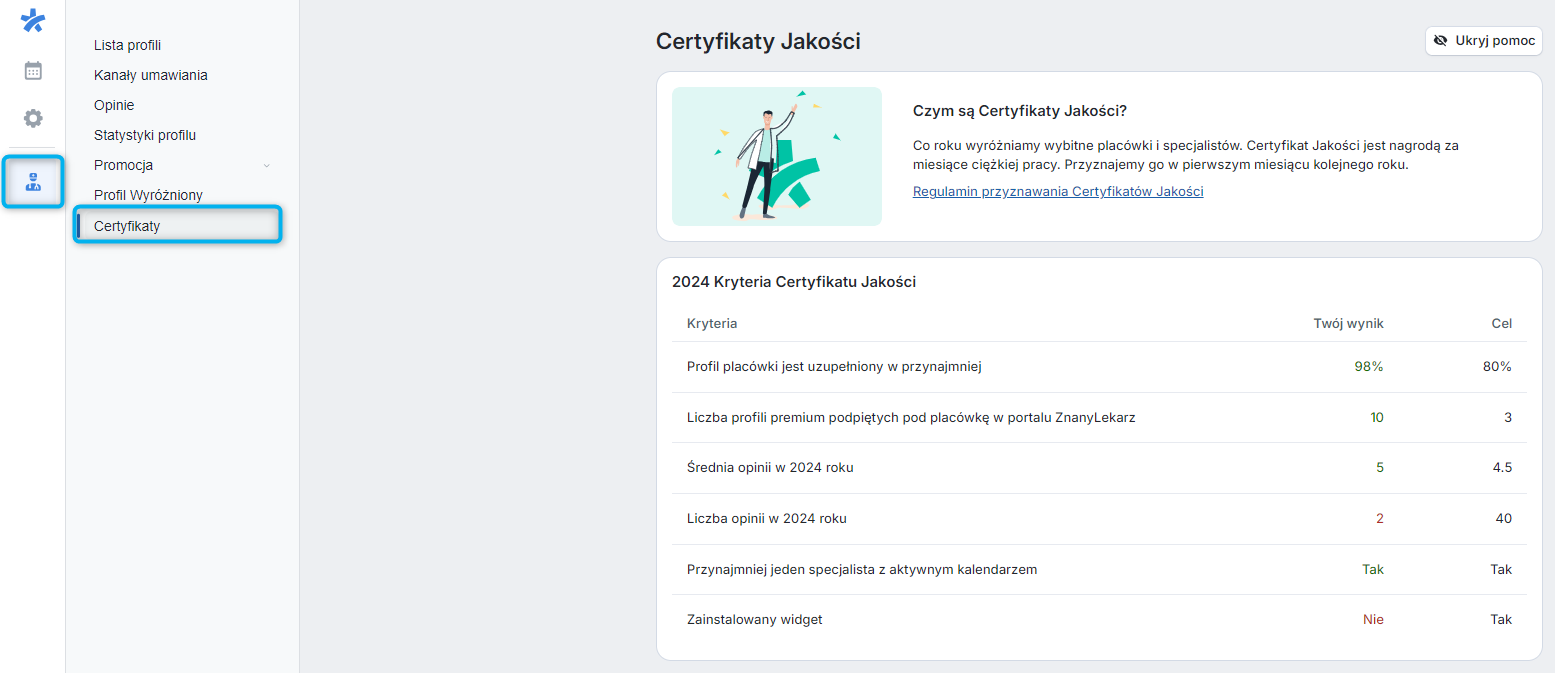Collapse the Promocja section chevron
This screenshot has width=1555, height=673.
265,164
